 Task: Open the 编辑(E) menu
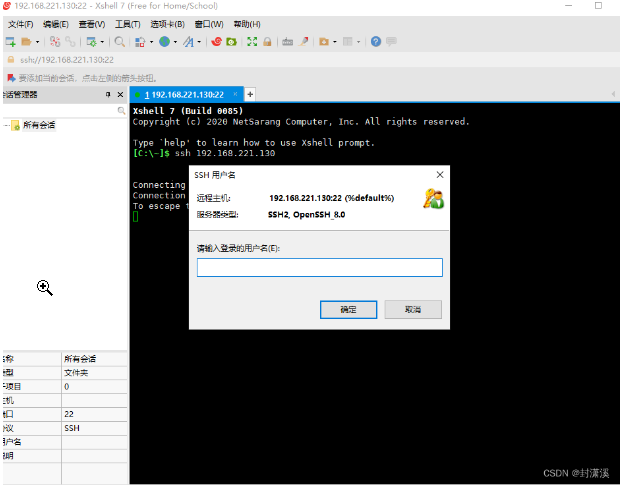click(x=56, y=24)
